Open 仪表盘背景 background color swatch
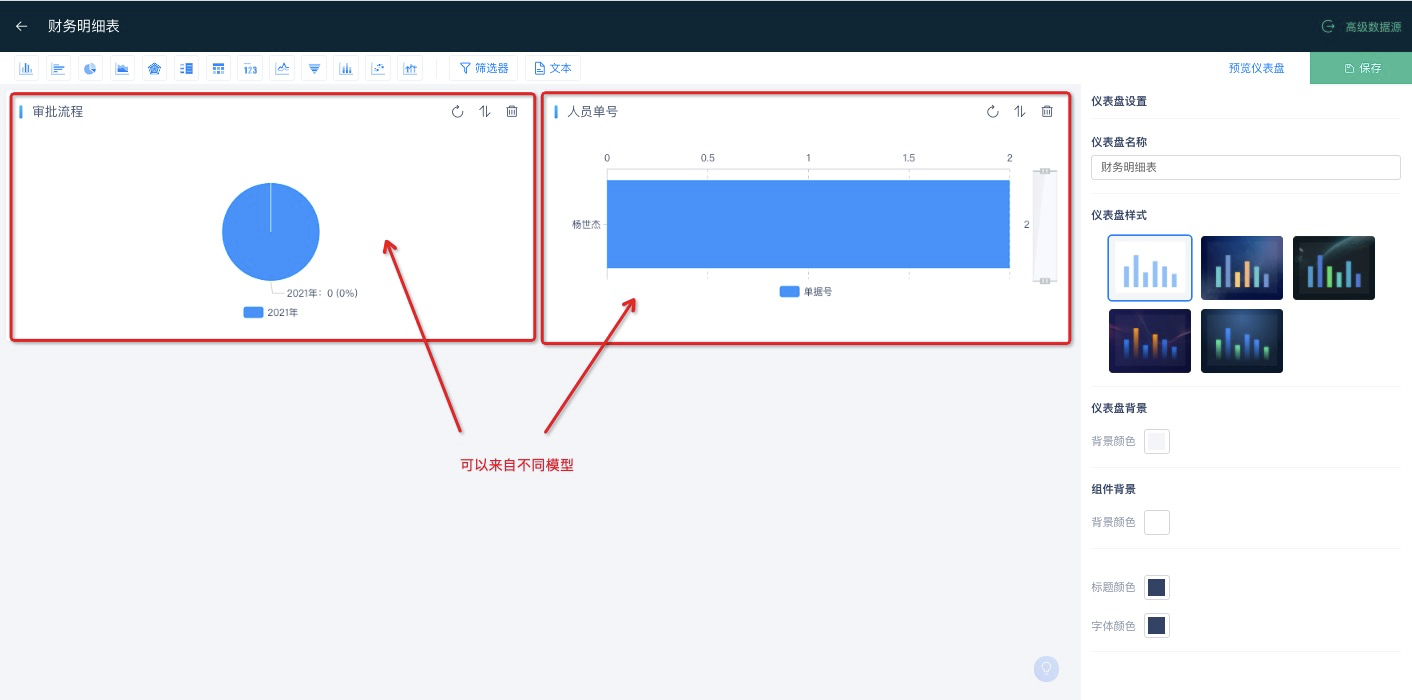The width and height of the screenshot is (1412, 700). (x=1157, y=441)
